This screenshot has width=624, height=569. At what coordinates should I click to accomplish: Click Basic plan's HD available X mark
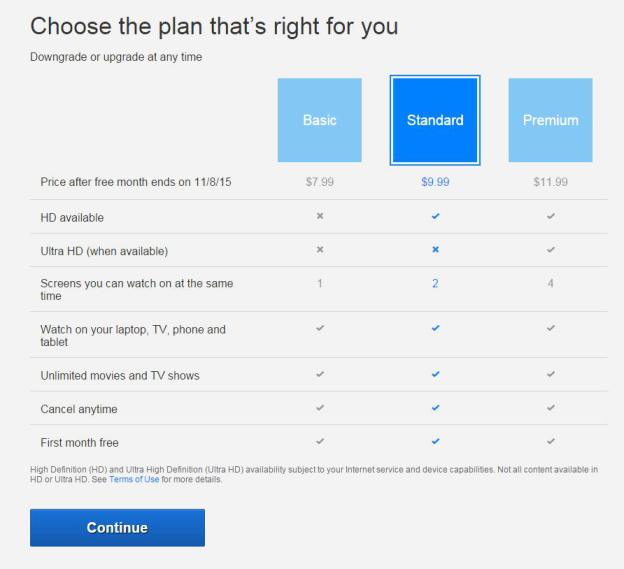(x=320, y=216)
